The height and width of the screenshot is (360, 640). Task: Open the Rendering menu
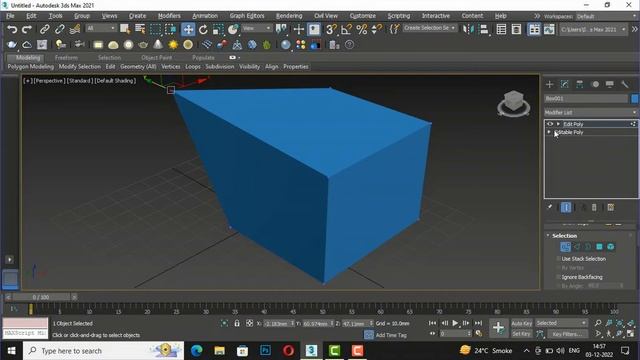coord(289,16)
